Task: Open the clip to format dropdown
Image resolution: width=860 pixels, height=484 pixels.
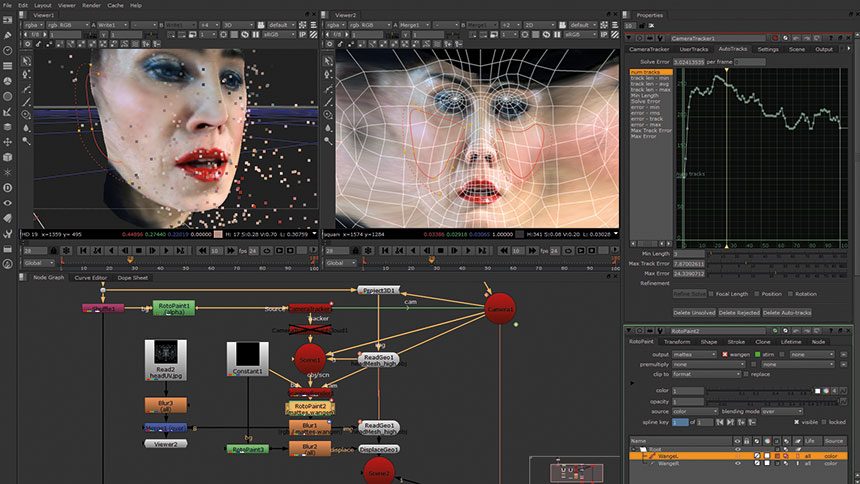Action: click(x=705, y=374)
